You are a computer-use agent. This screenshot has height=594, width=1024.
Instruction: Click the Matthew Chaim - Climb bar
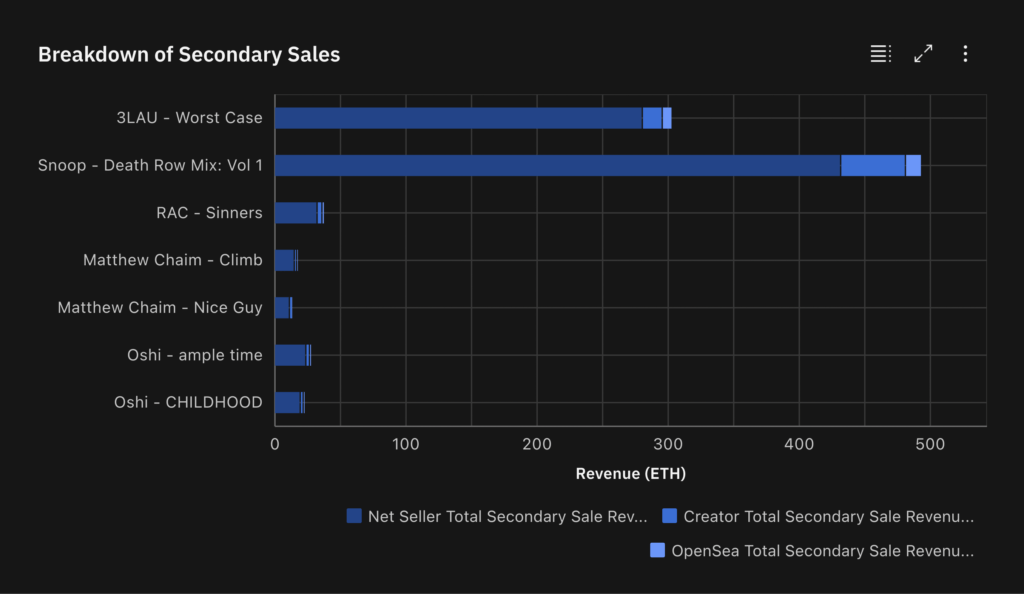click(x=284, y=260)
